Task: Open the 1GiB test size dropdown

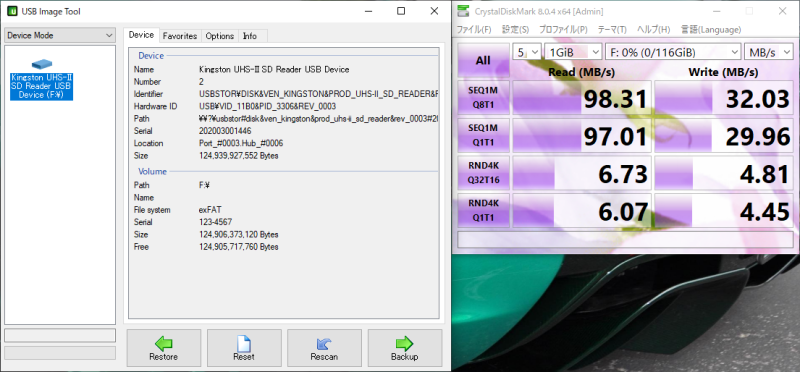Action: click(573, 52)
